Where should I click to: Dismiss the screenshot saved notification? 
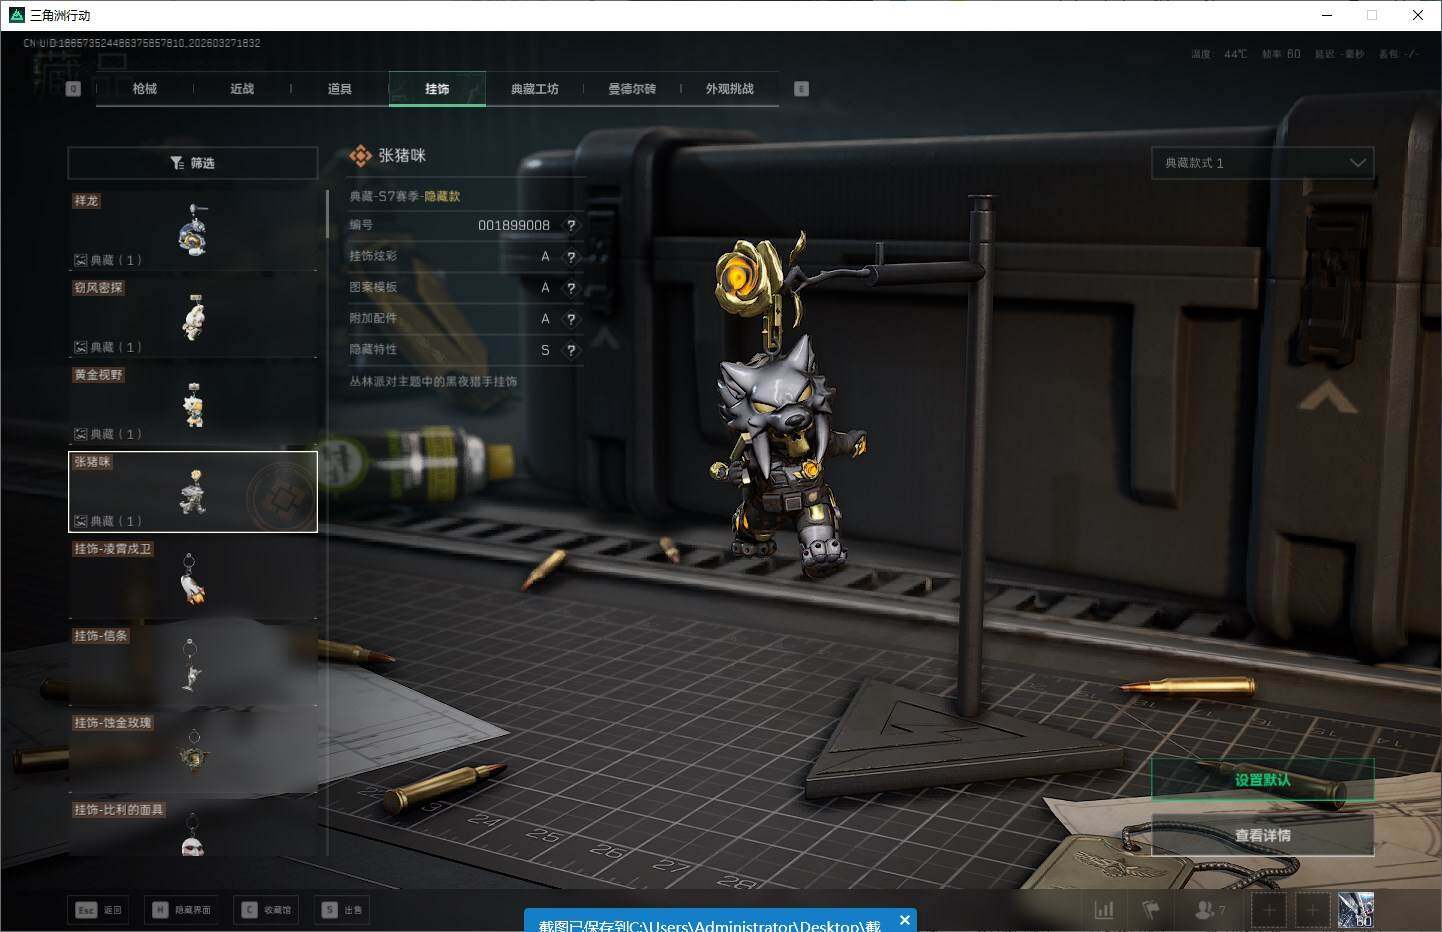(x=904, y=920)
